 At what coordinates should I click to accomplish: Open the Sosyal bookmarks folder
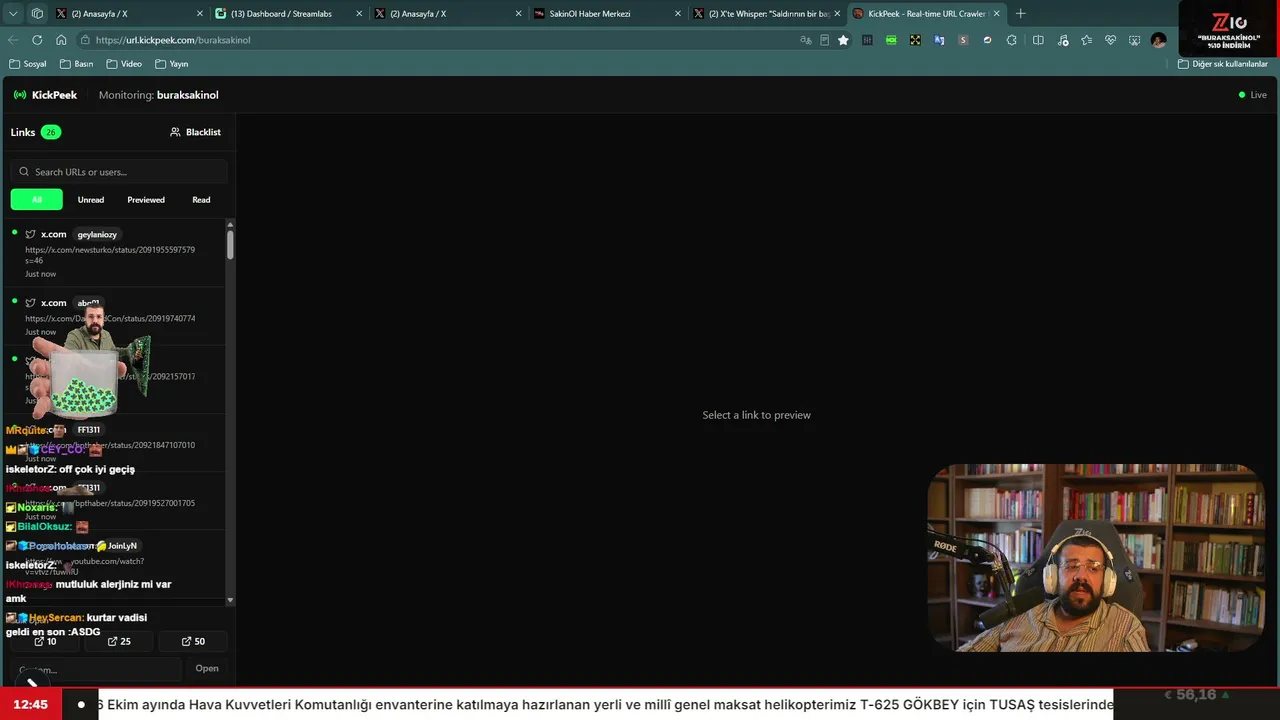pyautogui.click(x=28, y=64)
